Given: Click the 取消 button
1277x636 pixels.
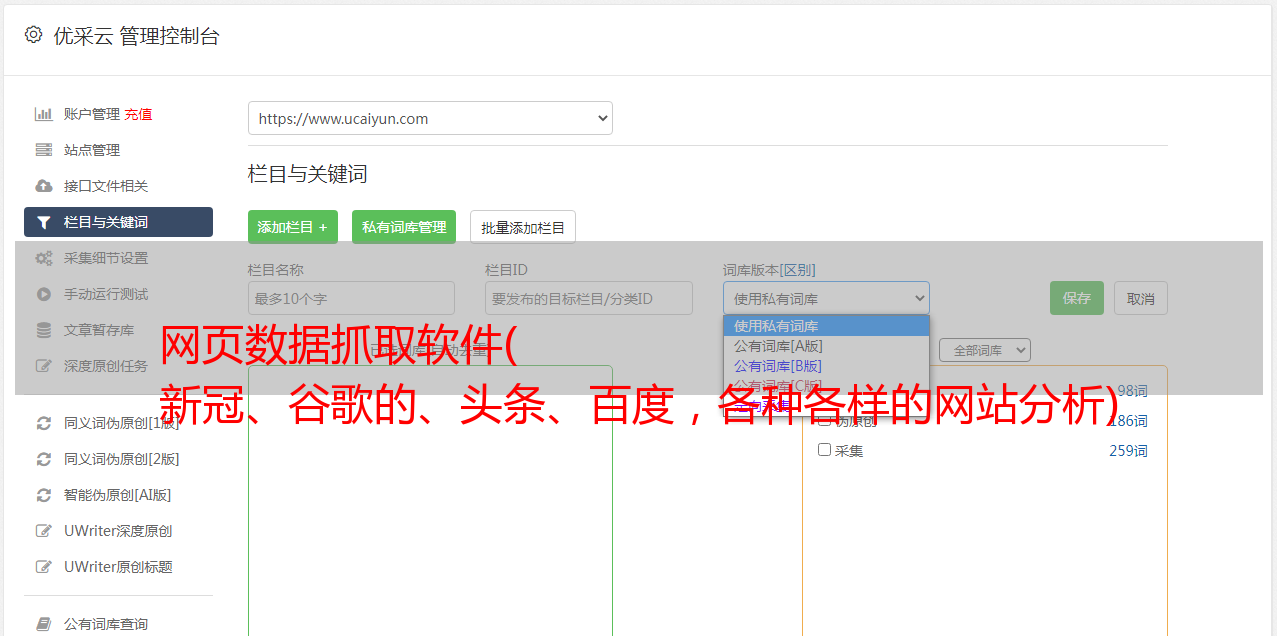Looking at the screenshot, I should point(1141,298).
